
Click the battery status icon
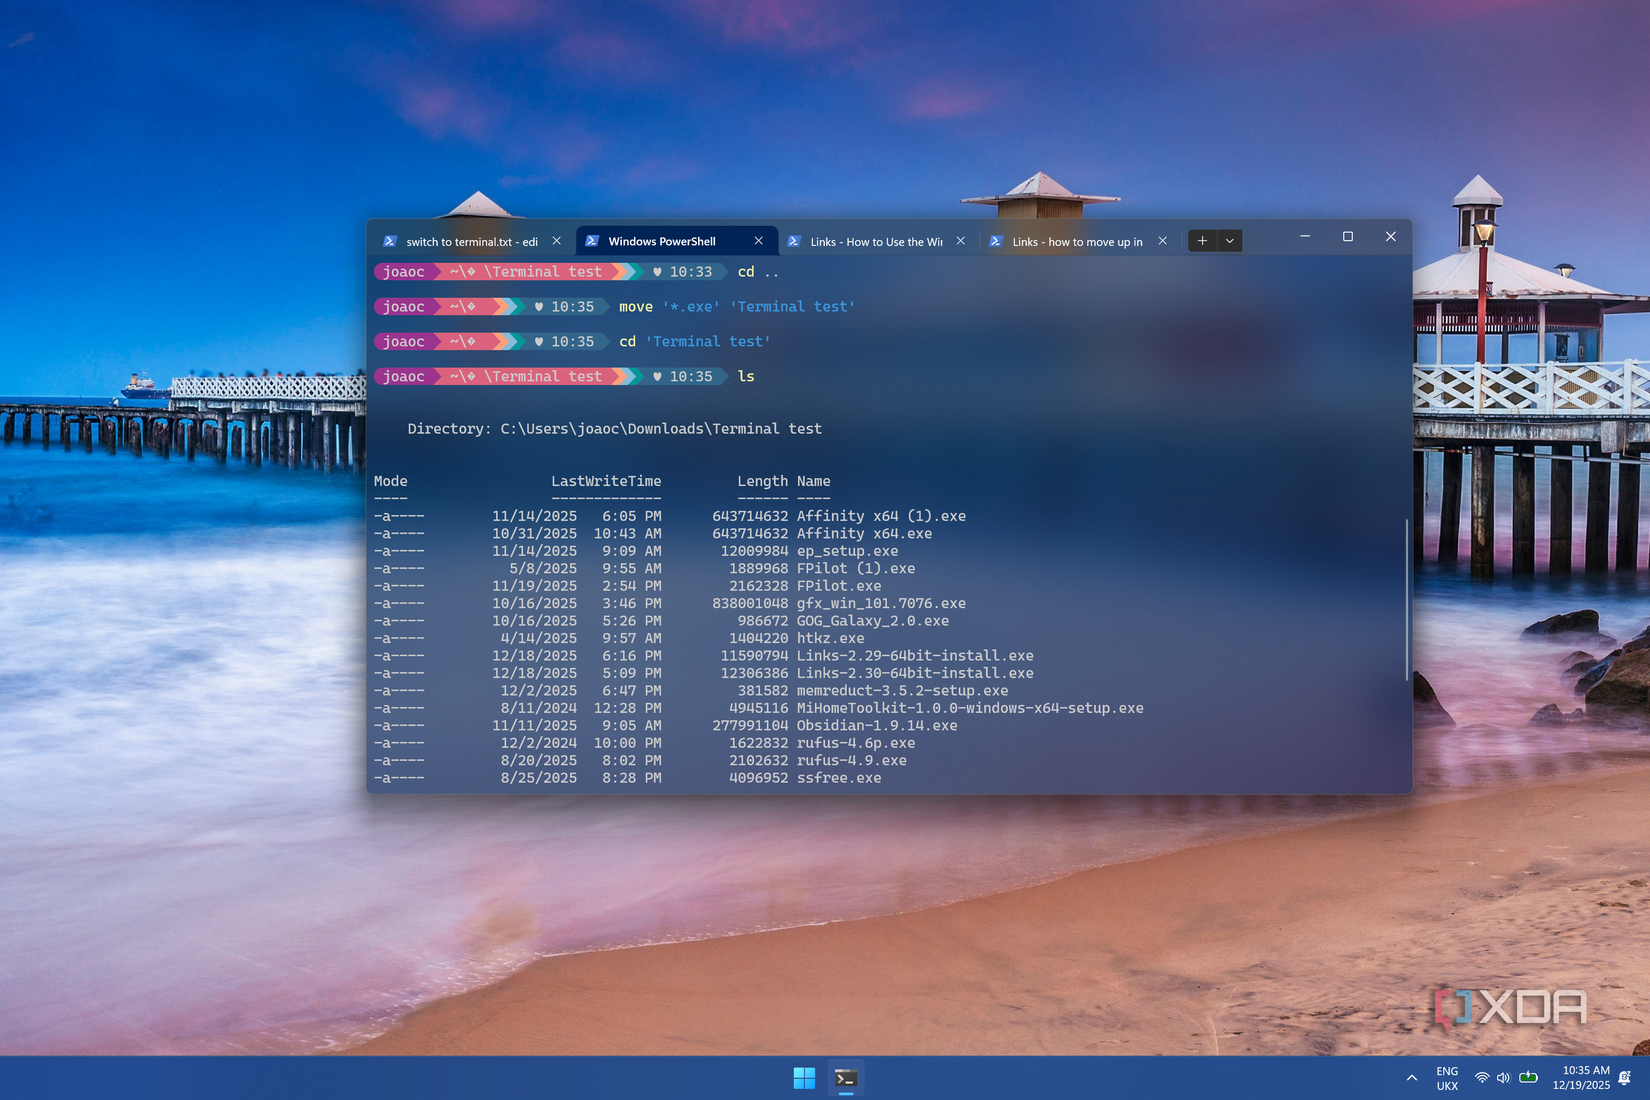(x=1528, y=1078)
